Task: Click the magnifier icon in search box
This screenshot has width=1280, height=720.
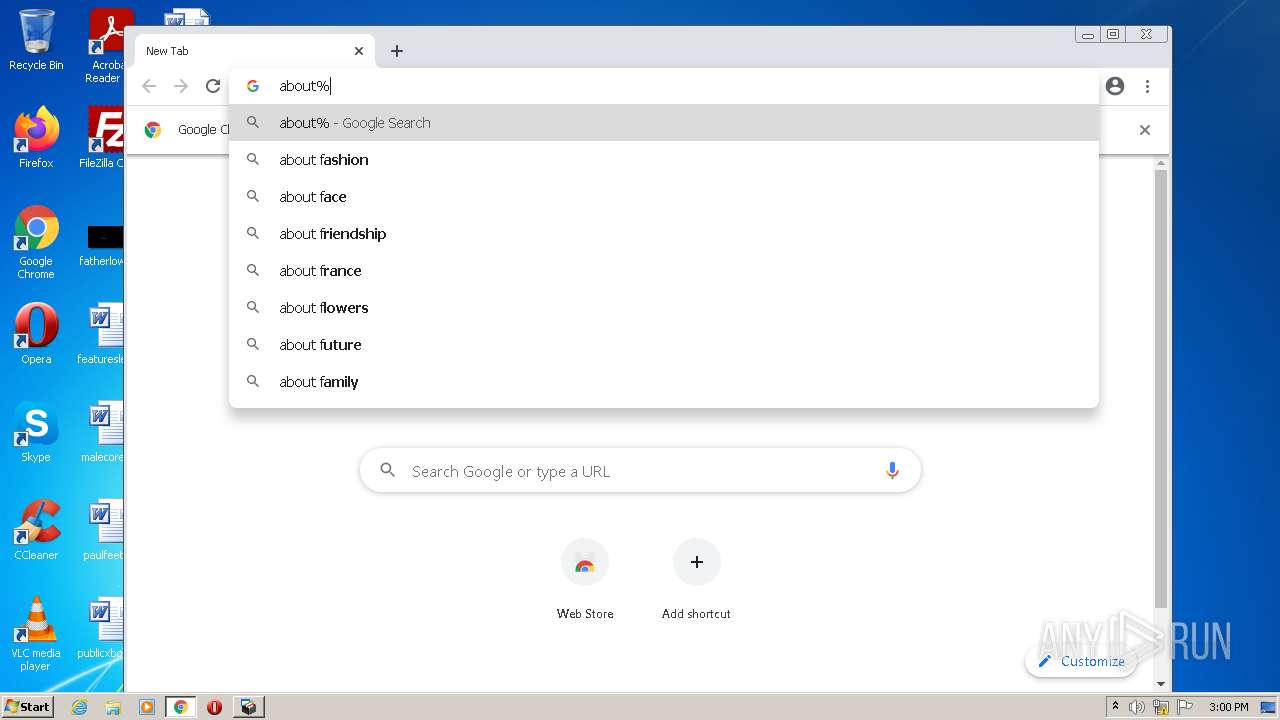Action: tap(388, 471)
